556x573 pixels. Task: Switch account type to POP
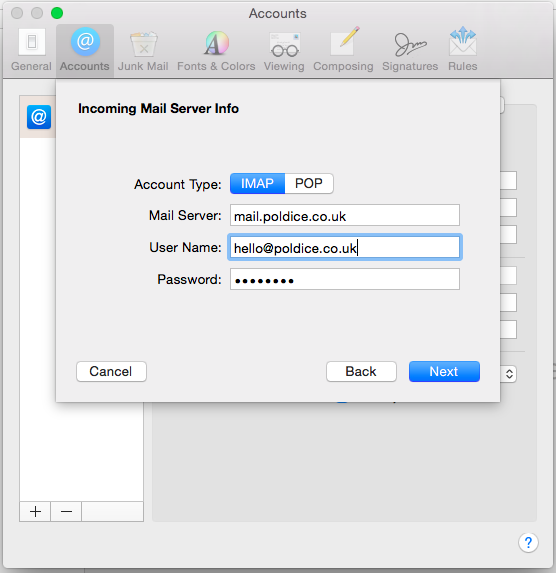[x=309, y=183]
